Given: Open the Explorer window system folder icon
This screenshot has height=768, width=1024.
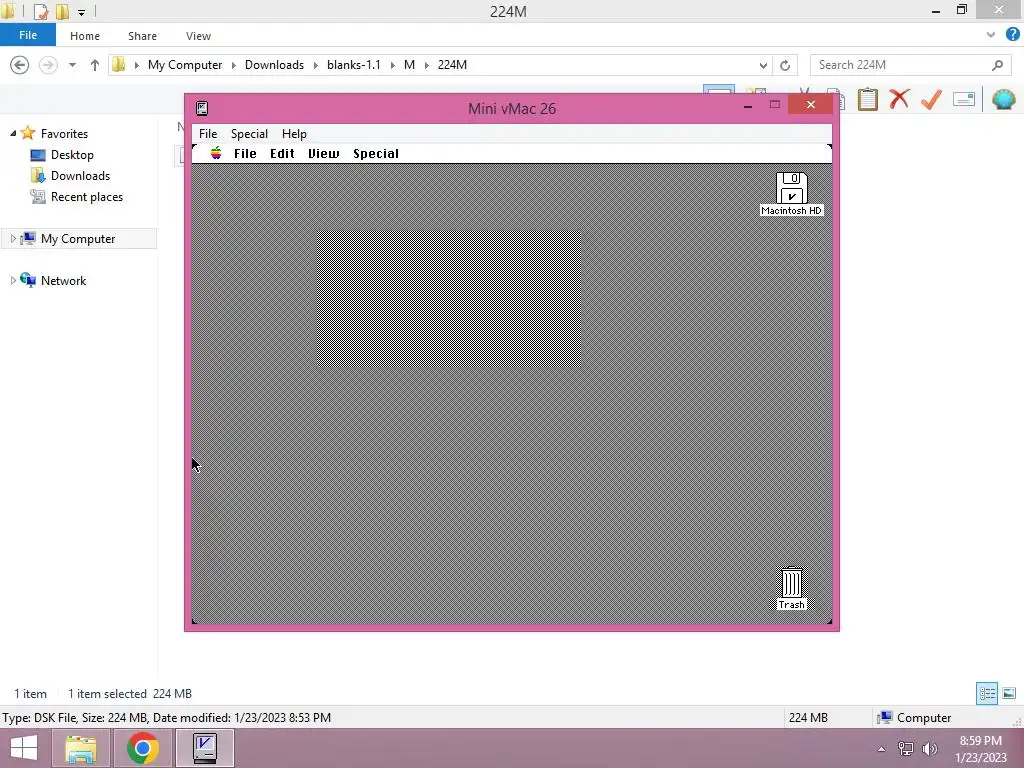Looking at the screenshot, I should [x=8, y=11].
